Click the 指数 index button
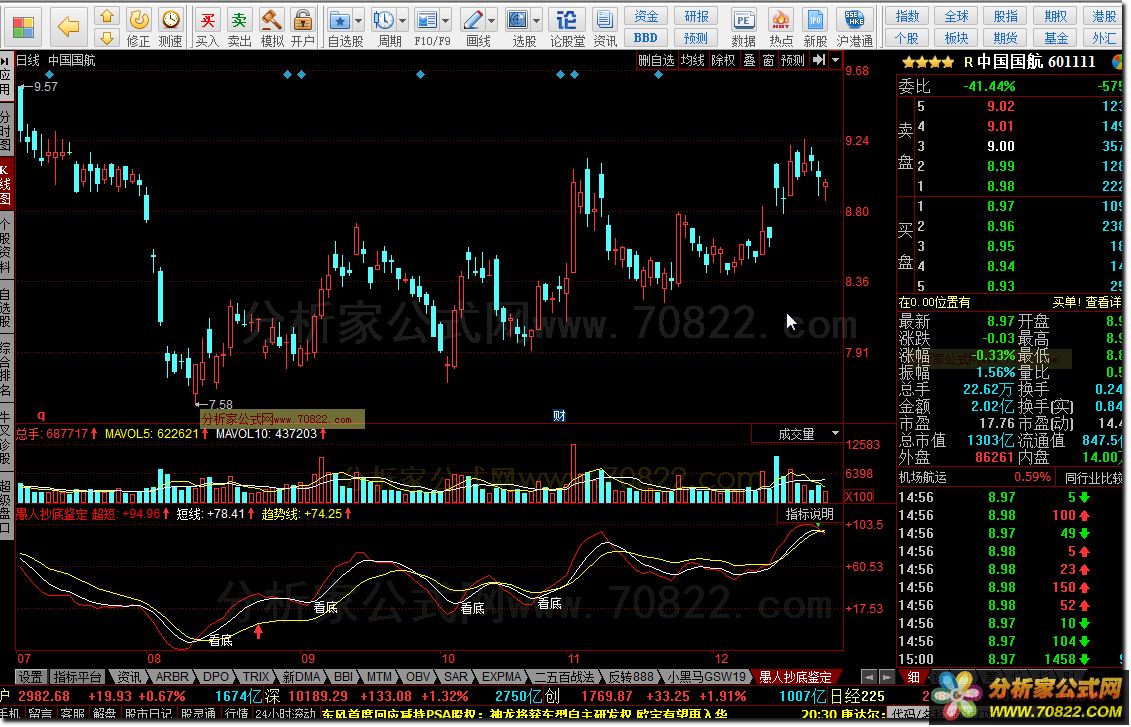 pyautogui.click(x=907, y=16)
